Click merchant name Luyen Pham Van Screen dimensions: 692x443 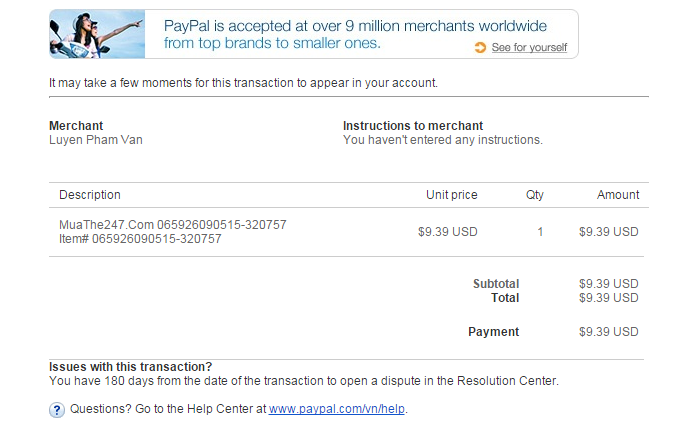pos(96,140)
